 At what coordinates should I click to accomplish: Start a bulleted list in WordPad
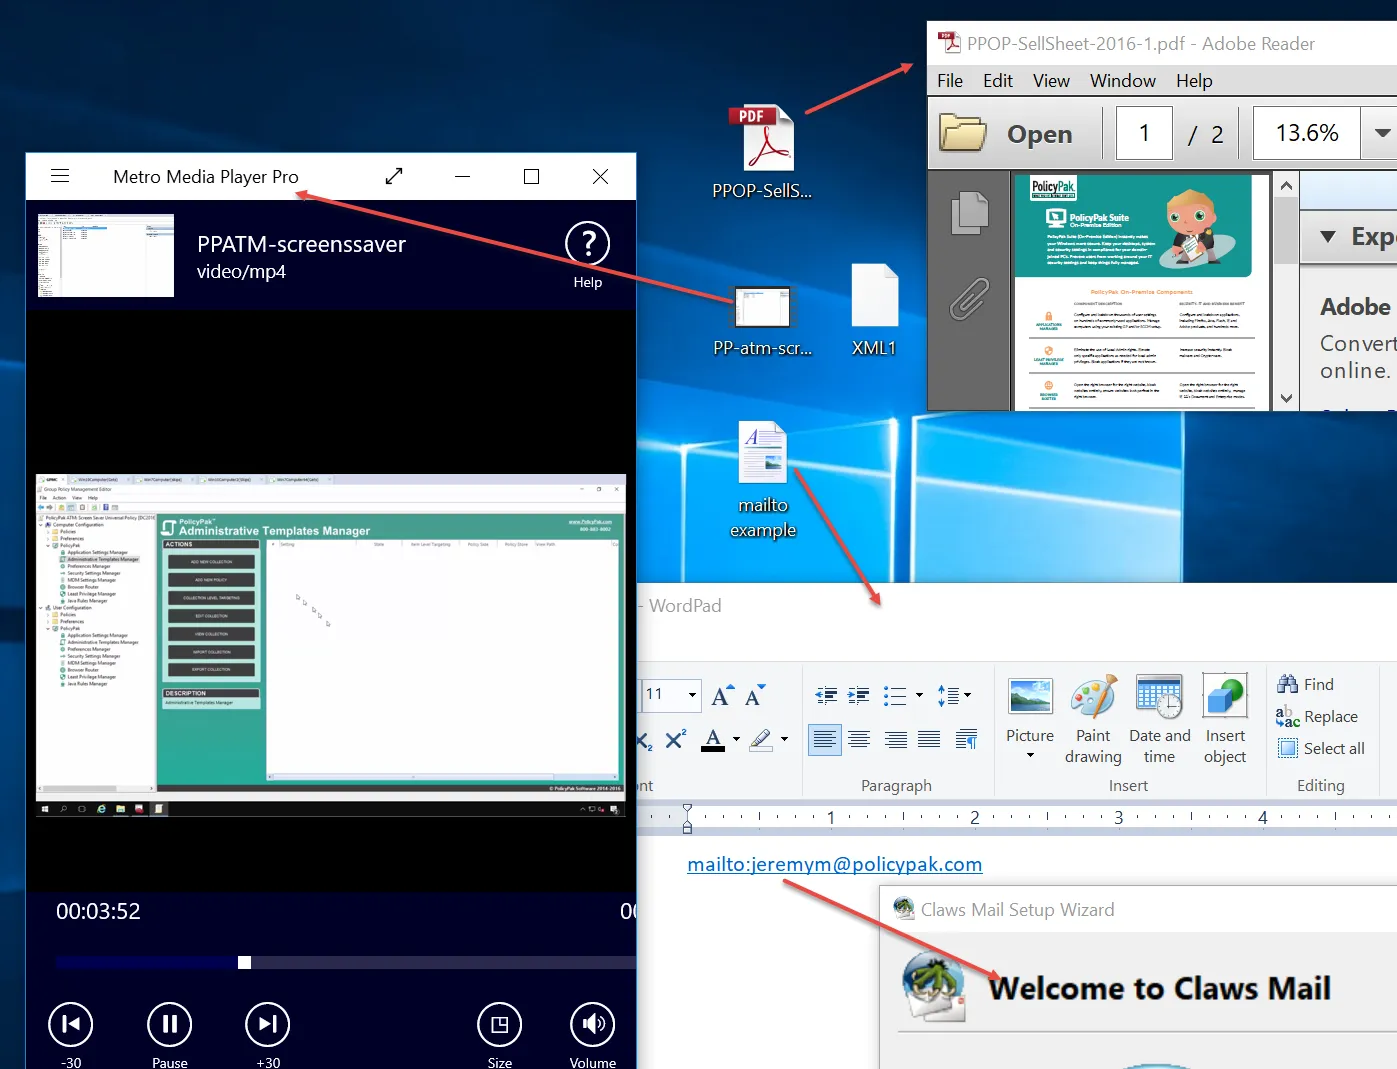(x=895, y=695)
